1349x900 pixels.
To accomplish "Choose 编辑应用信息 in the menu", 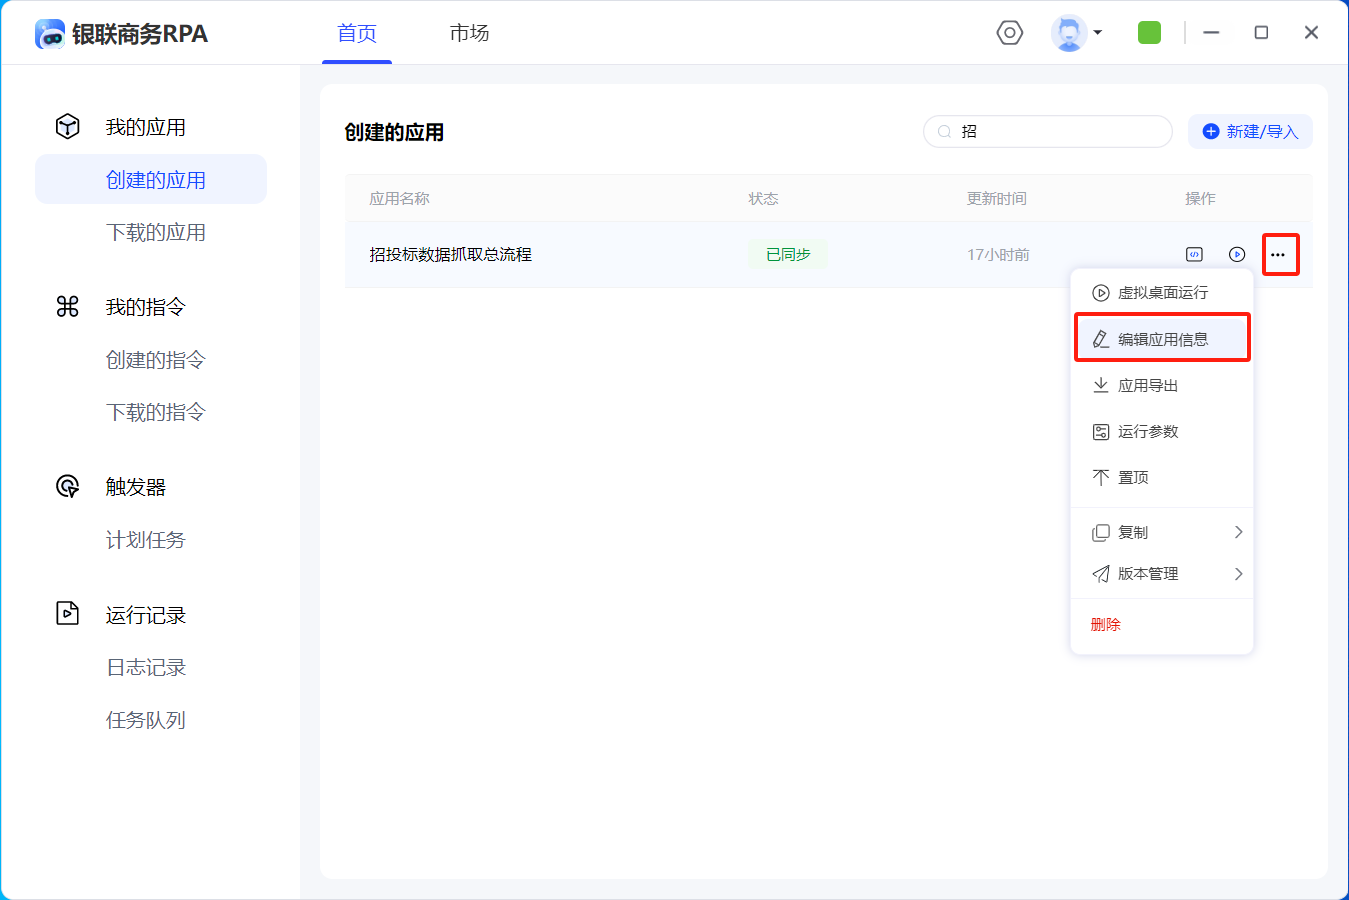I will click(1161, 339).
